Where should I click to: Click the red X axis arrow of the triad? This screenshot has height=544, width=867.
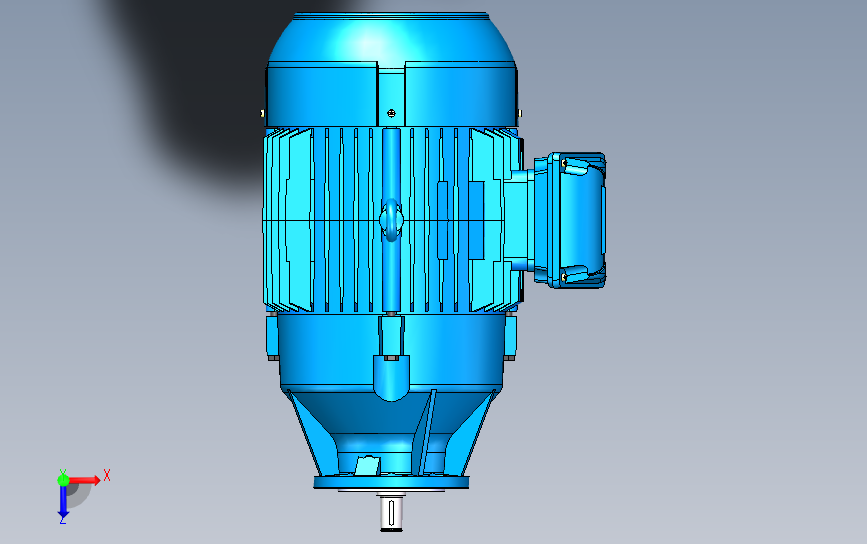click(84, 480)
